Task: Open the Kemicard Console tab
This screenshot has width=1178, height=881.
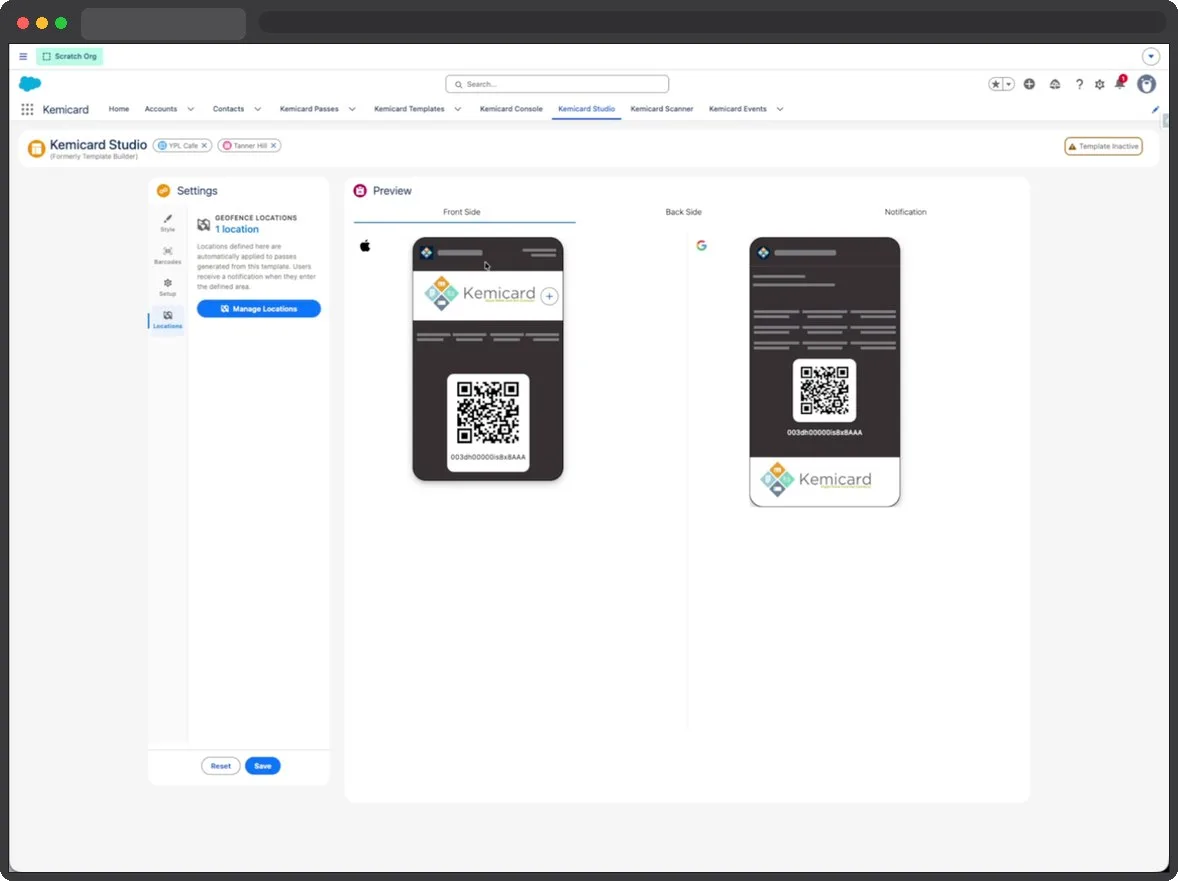Action: point(511,109)
